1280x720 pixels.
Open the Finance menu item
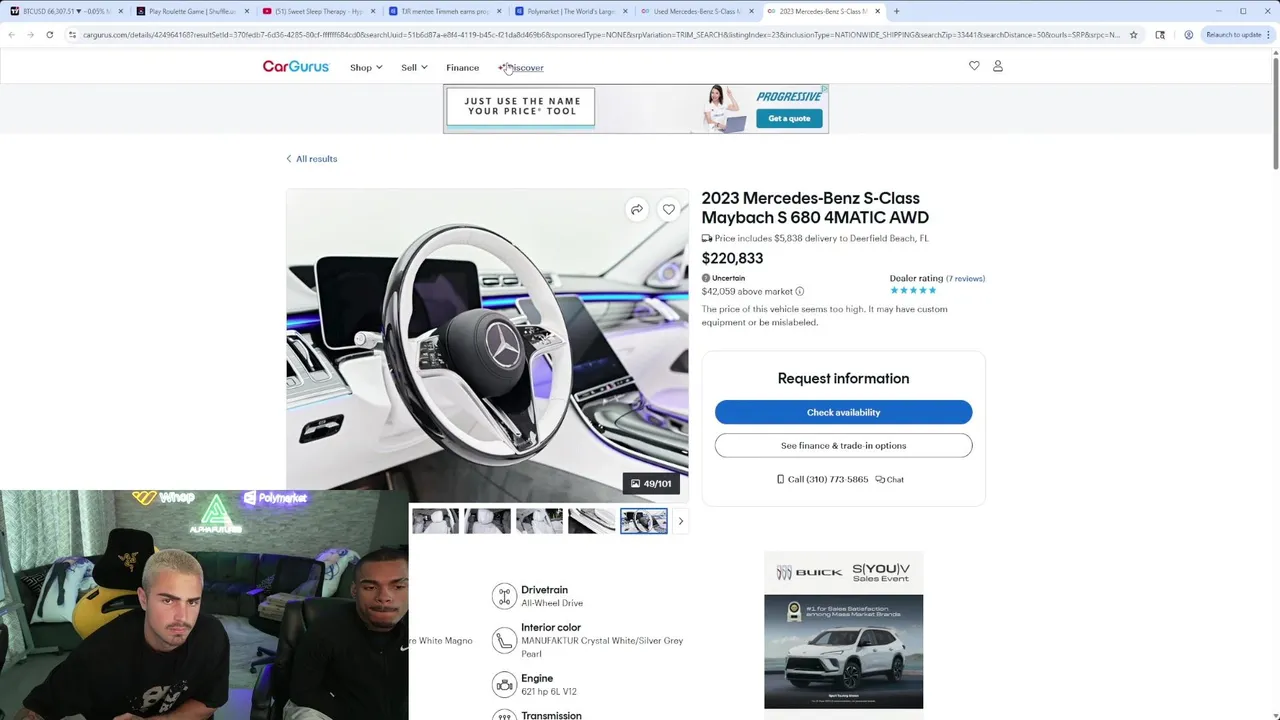462,68
